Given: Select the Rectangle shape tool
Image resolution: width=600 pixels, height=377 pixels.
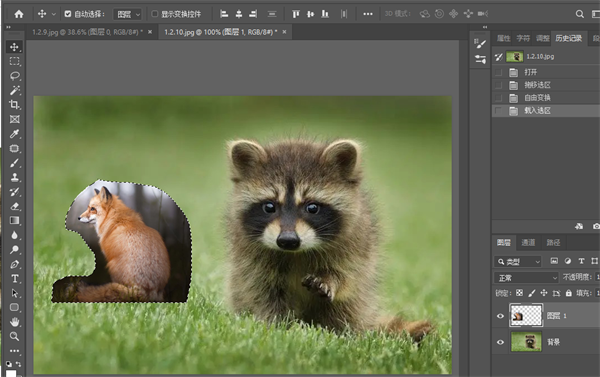Looking at the screenshot, I should 15,307.
